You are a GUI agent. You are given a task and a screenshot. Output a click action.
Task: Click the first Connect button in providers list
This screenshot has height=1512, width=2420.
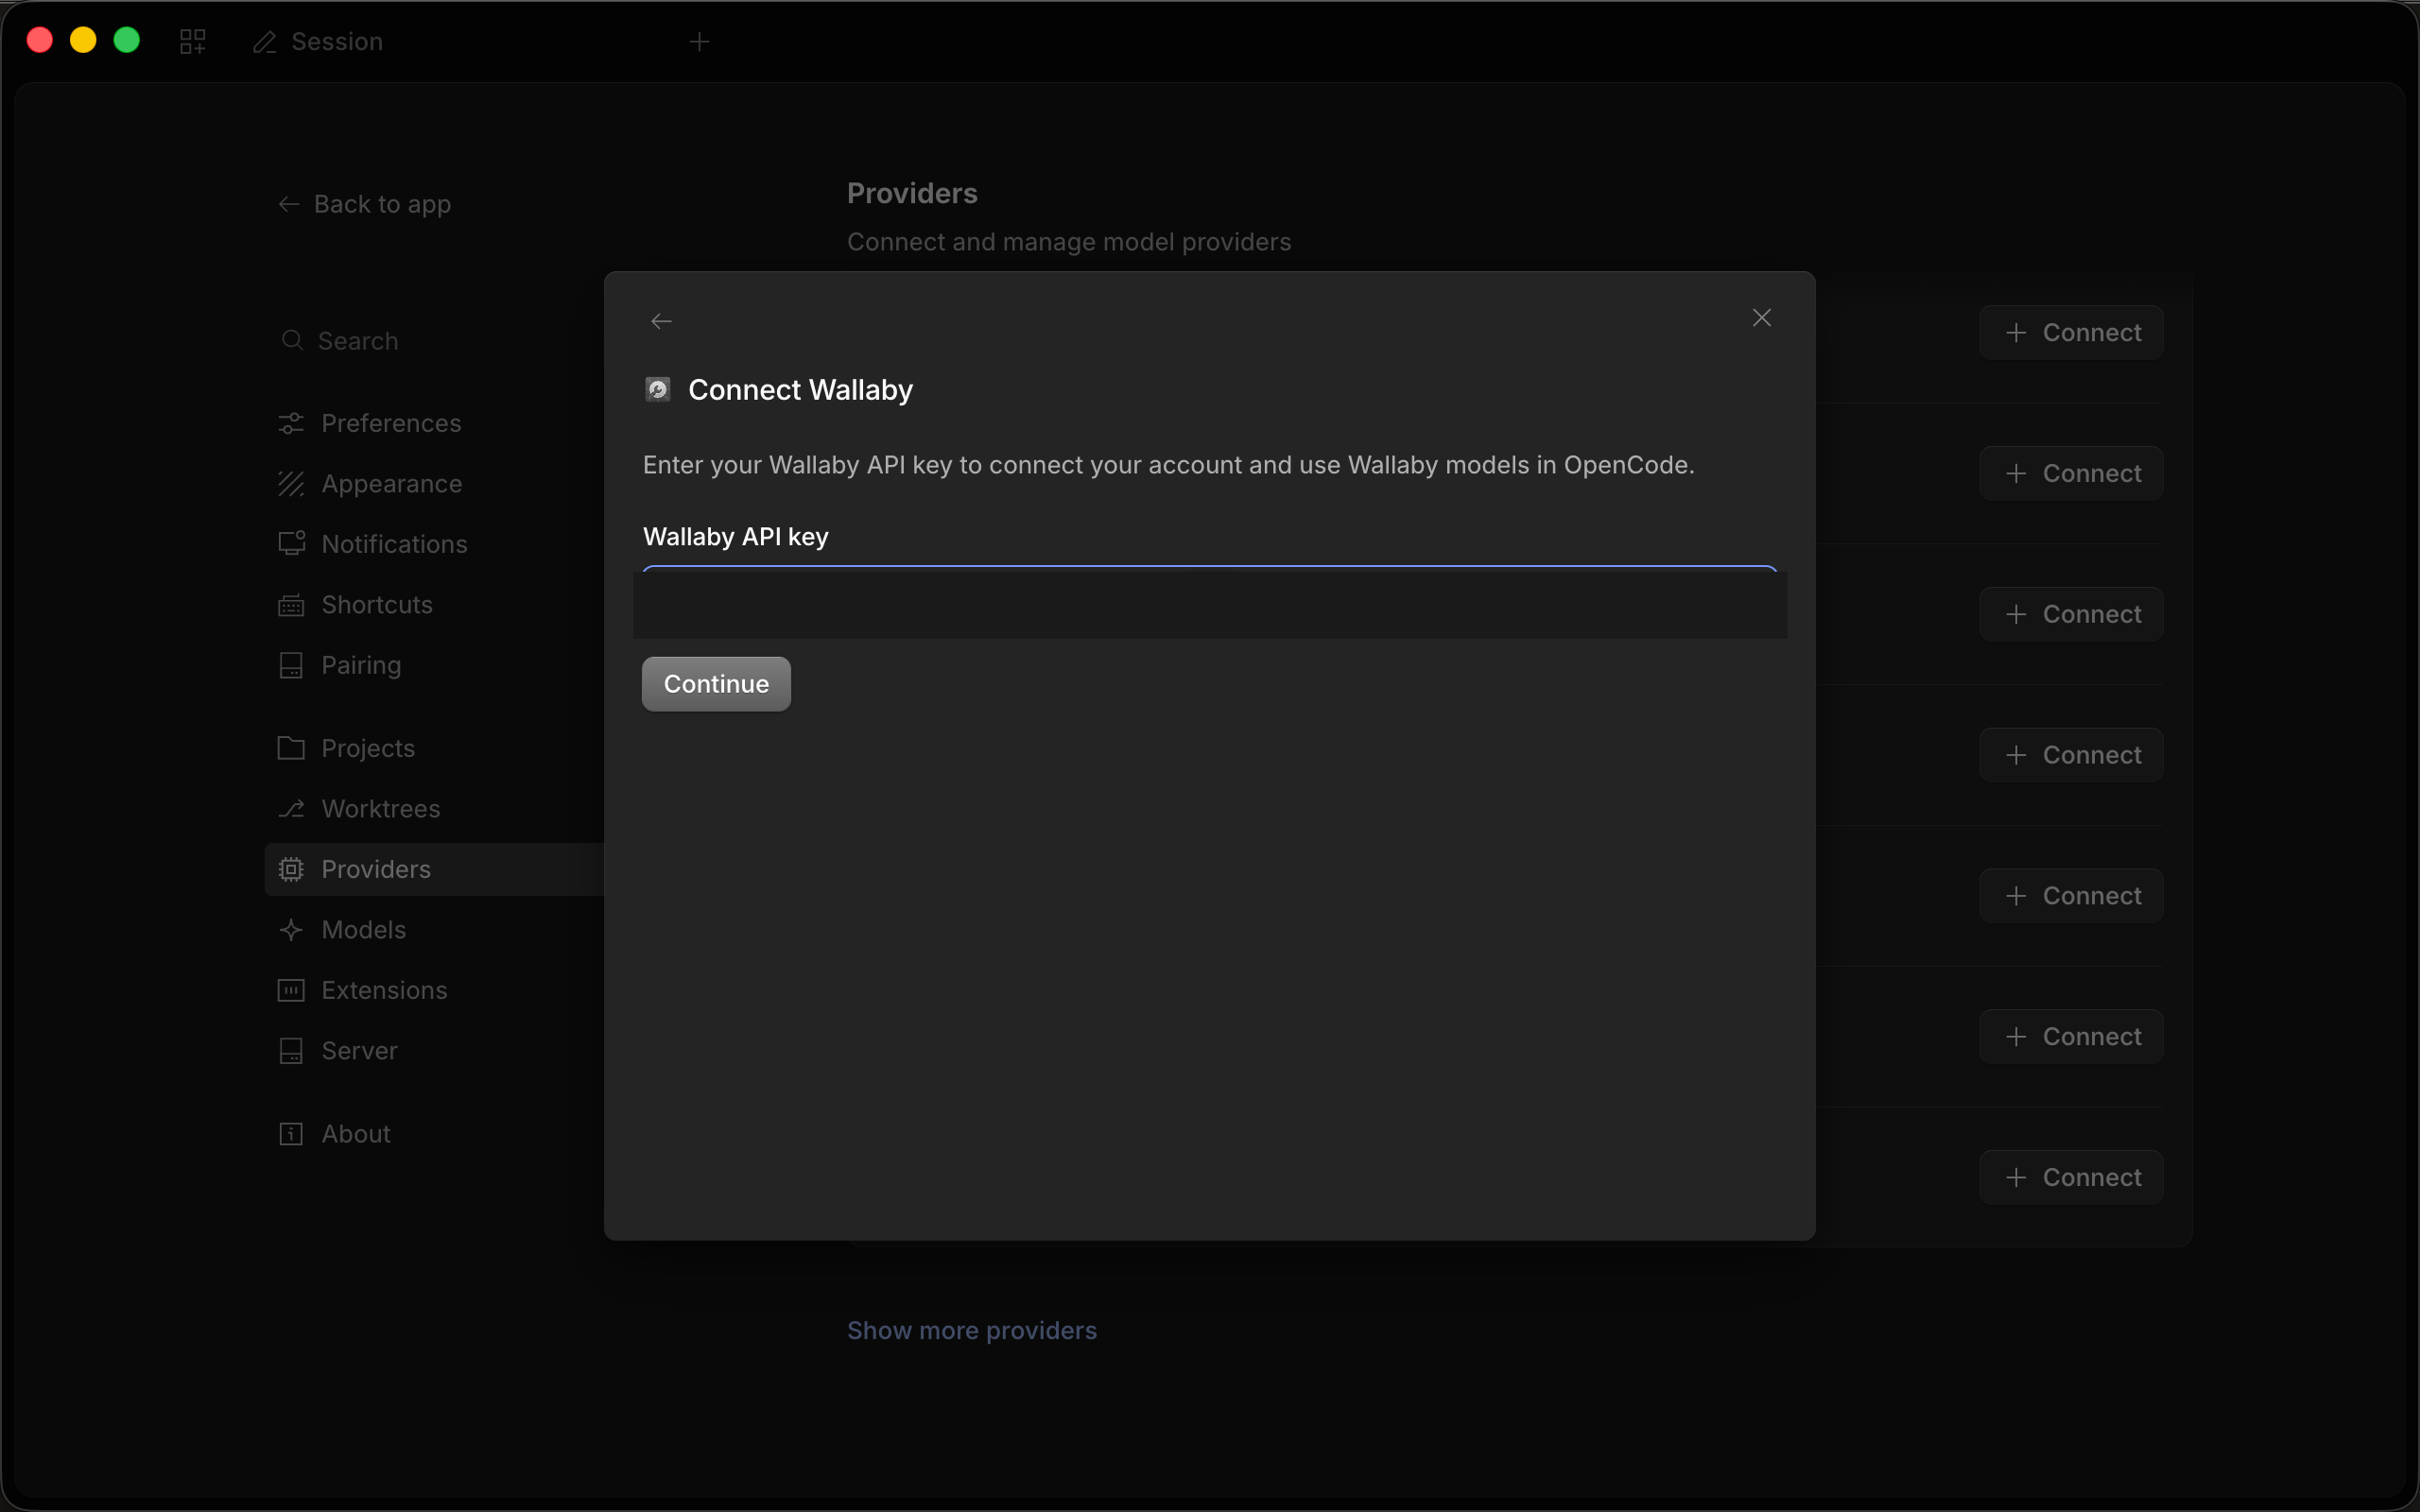tap(2071, 333)
